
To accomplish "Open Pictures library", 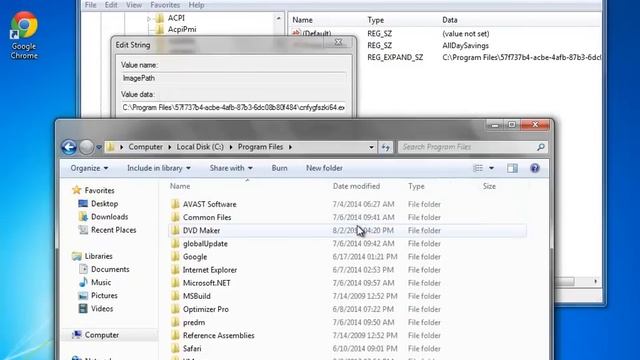I will (104, 295).
